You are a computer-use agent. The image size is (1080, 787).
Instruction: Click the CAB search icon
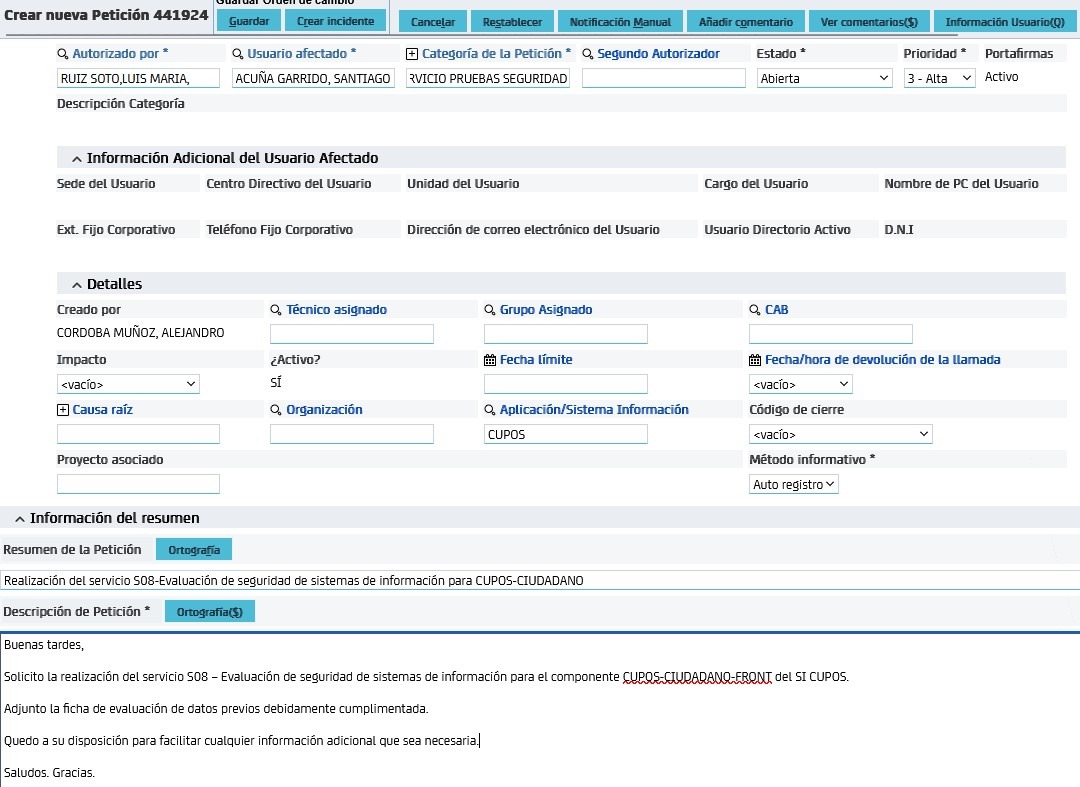pyautogui.click(x=755, y=309)
